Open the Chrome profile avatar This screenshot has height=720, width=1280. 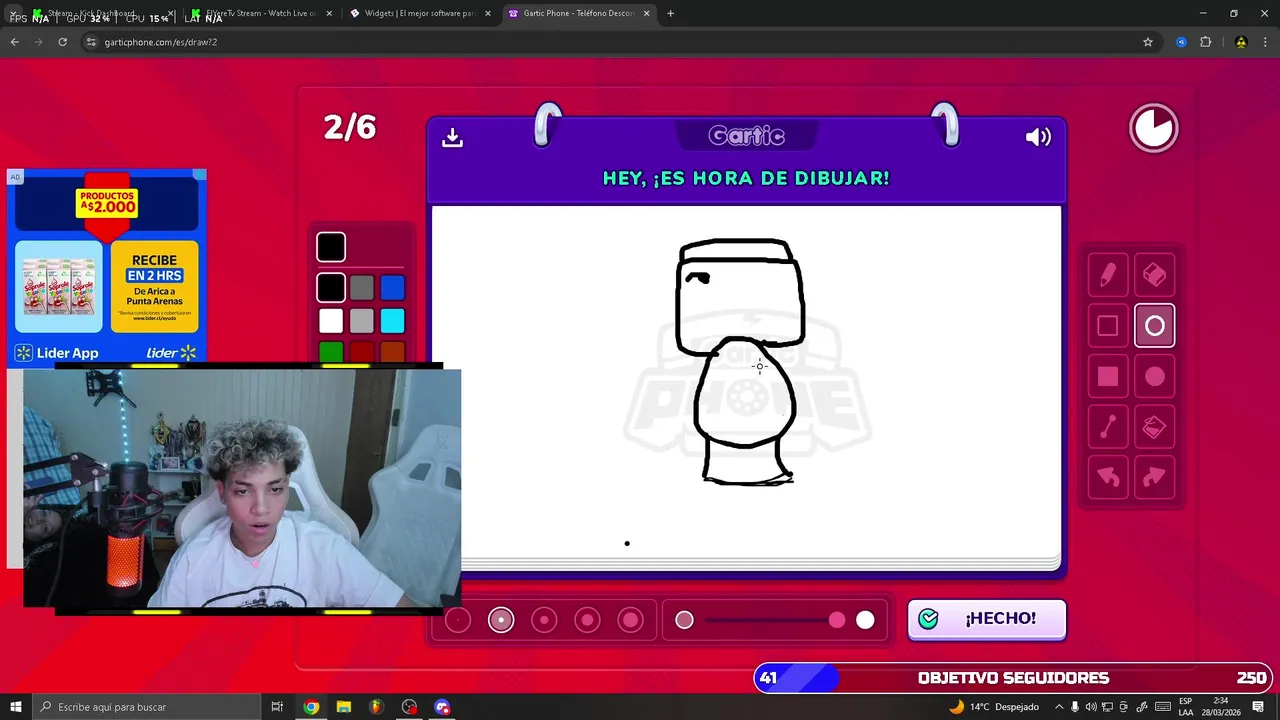[x=1241, y=42]
